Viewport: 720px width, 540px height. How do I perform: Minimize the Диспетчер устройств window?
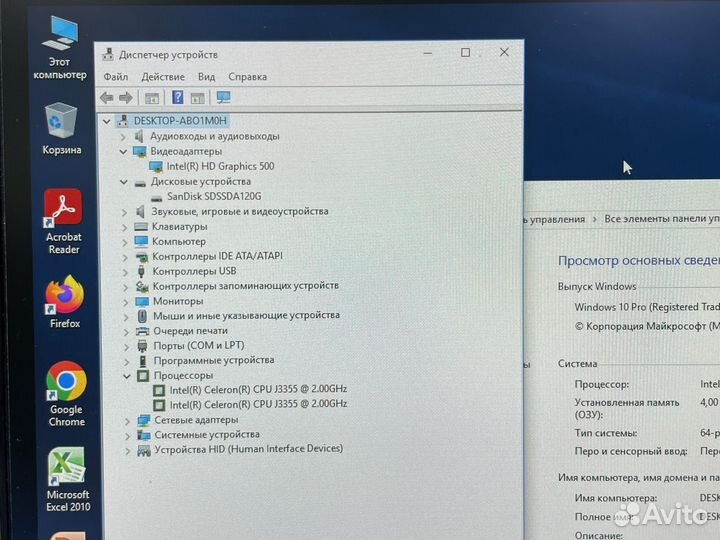click(x=428, y=53)
